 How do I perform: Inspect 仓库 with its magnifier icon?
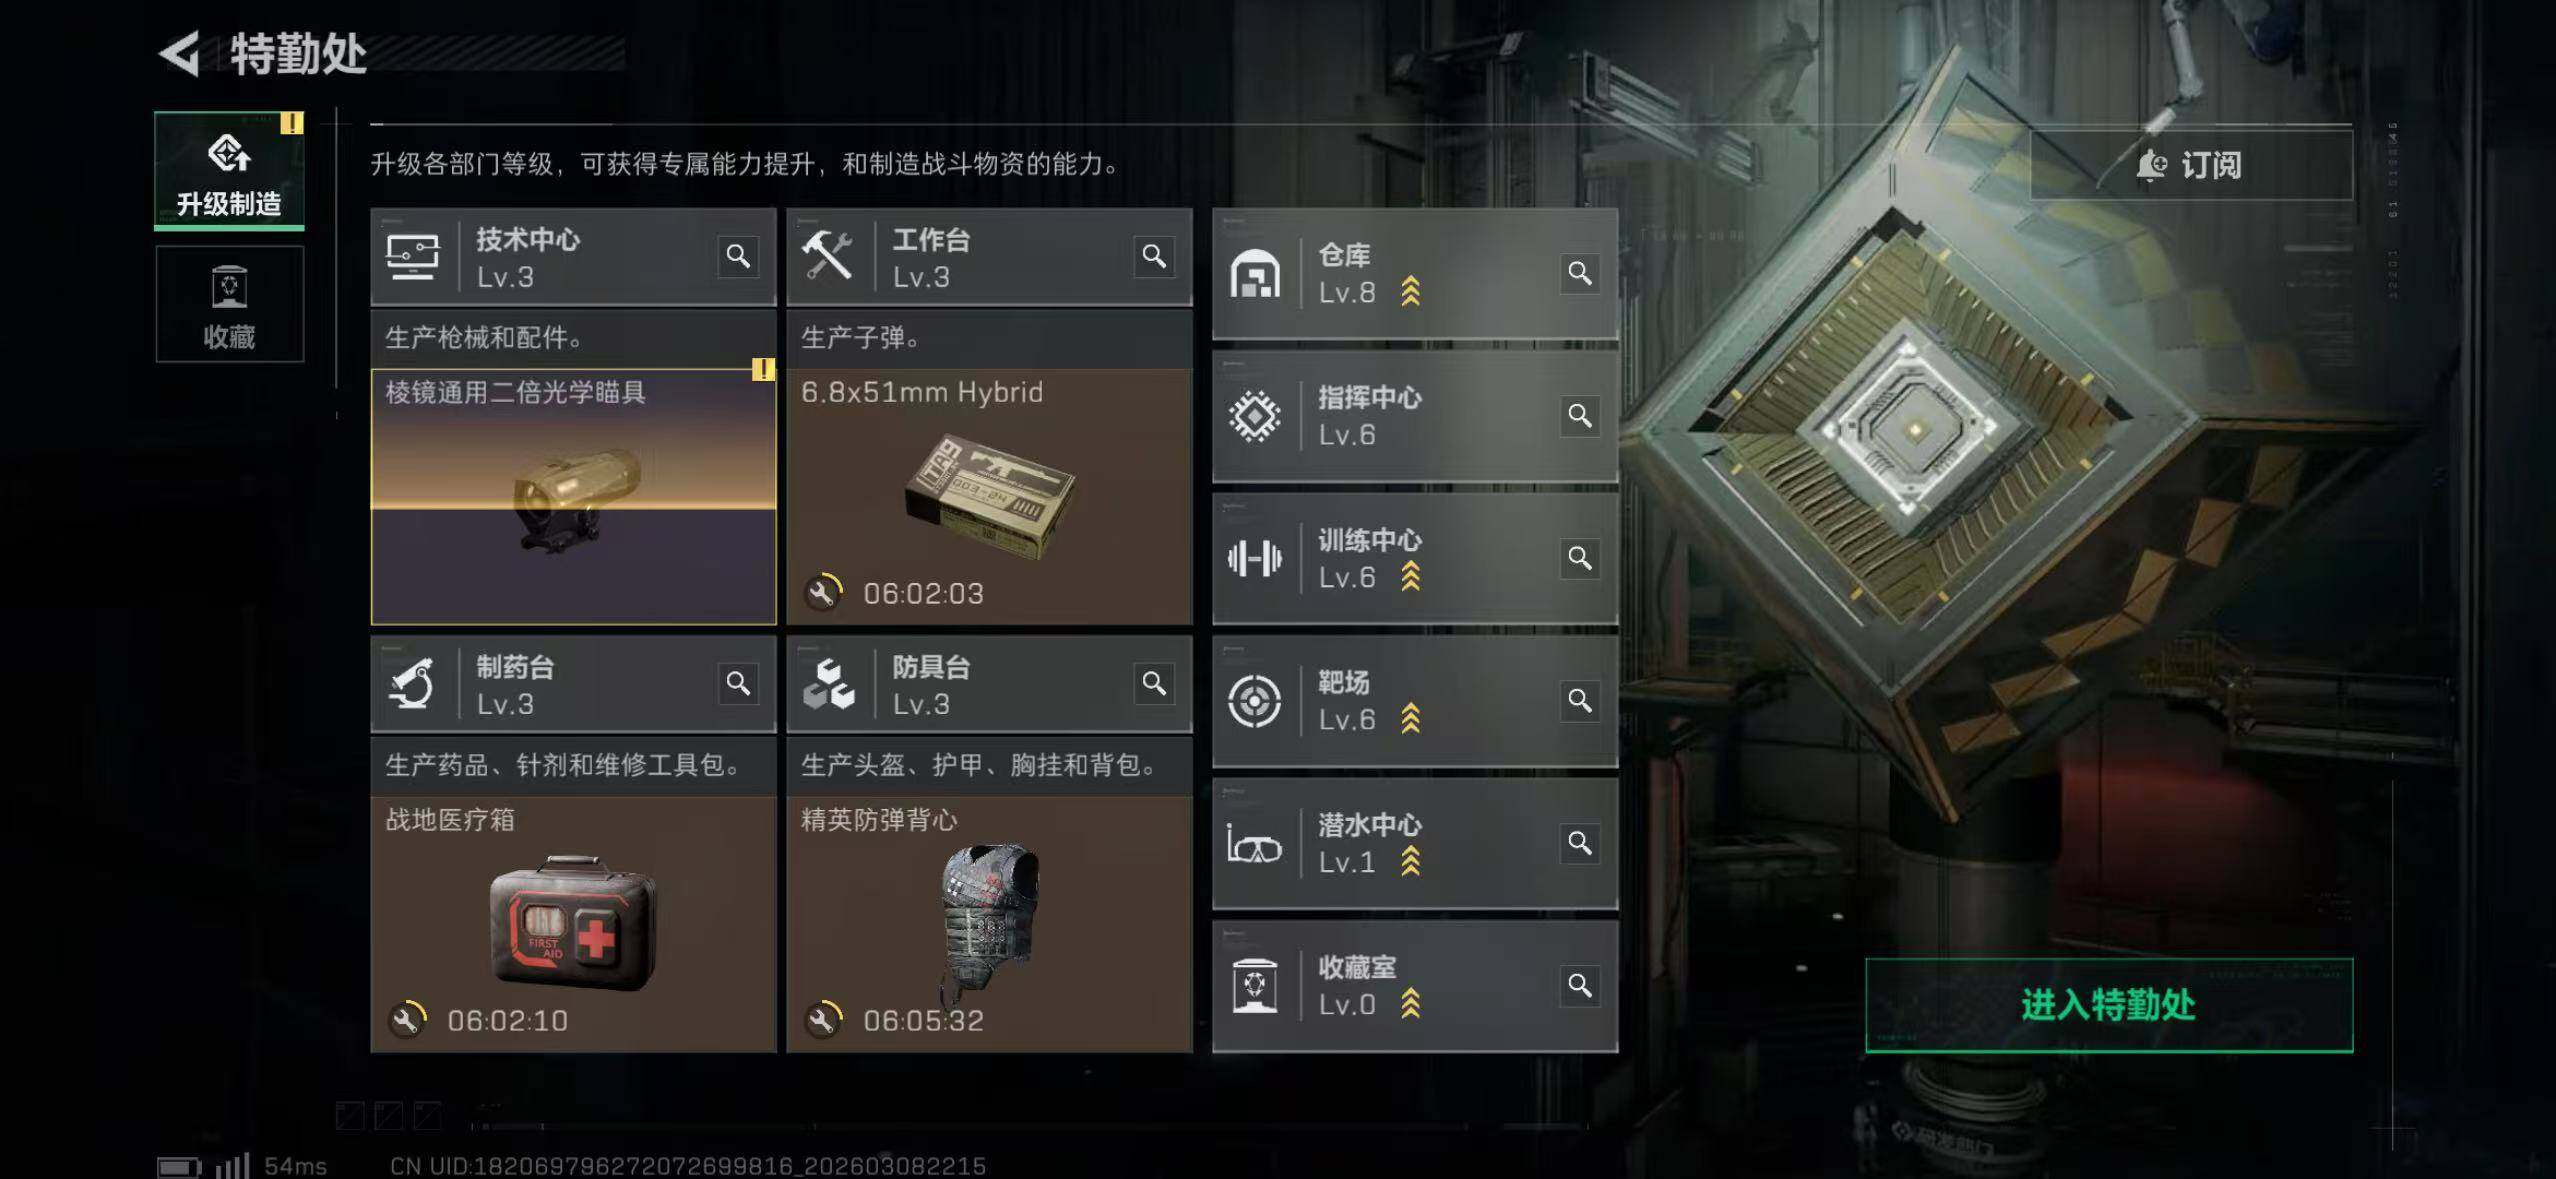(1580, 272)
